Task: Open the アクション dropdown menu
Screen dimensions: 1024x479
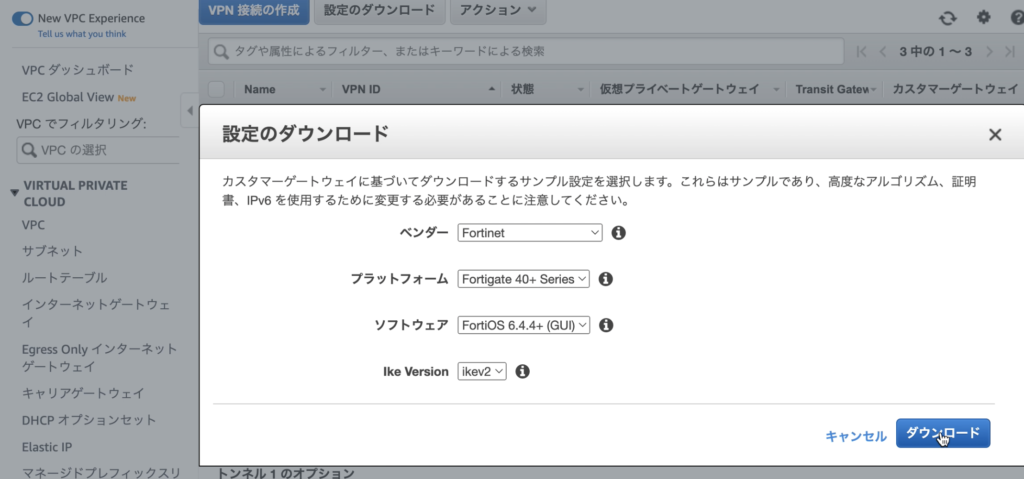Action: [x=498, y=10]
